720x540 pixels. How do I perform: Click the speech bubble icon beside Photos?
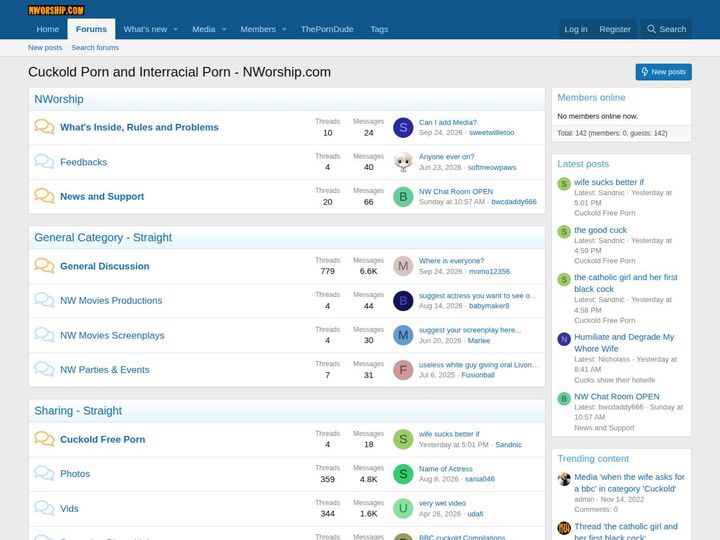tap(44, 473)
